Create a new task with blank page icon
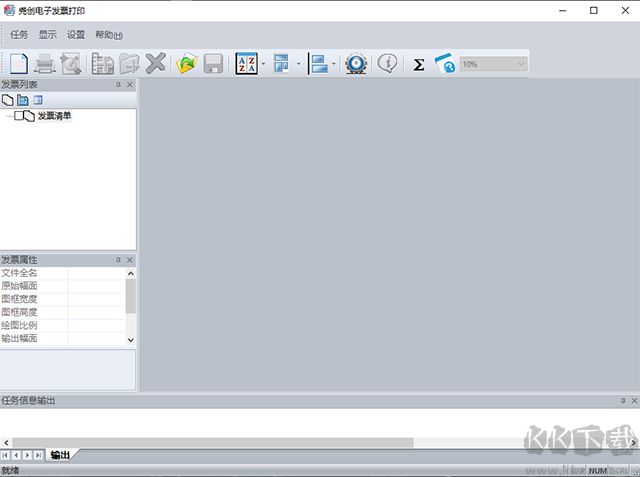Image resolution: width=640 pixels, height=477 pixels. 19,64
